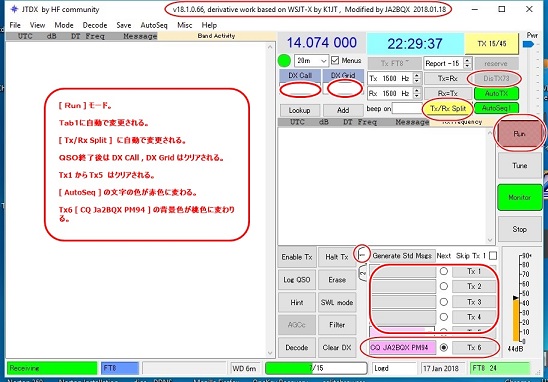Image resolution: width=548 pixels, height=382 pixels.
Task: Click into the DX Grid field
Action: pos(344,89)
